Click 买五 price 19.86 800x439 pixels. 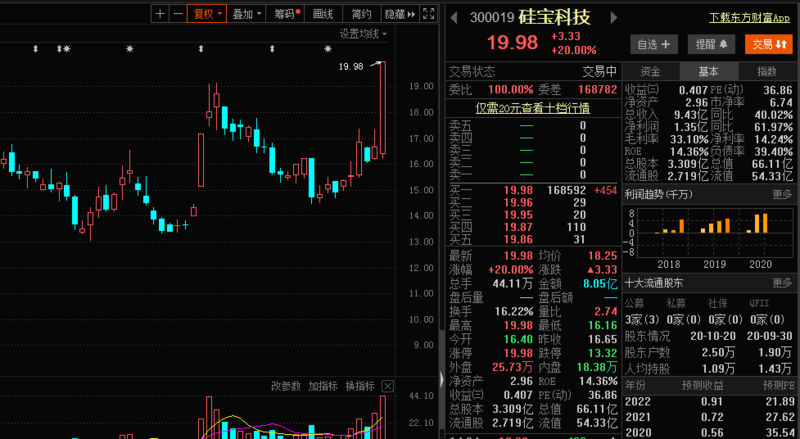[518, 239]
